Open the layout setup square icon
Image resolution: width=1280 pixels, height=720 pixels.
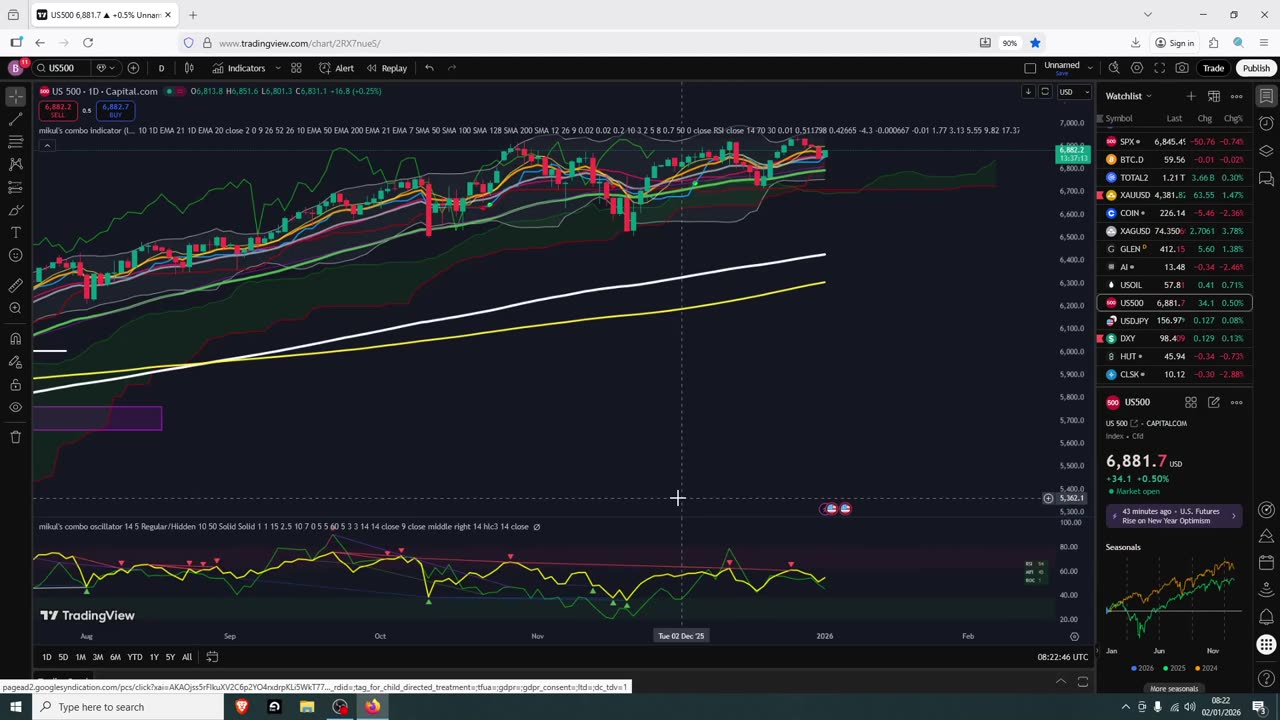click(1030, 68)
